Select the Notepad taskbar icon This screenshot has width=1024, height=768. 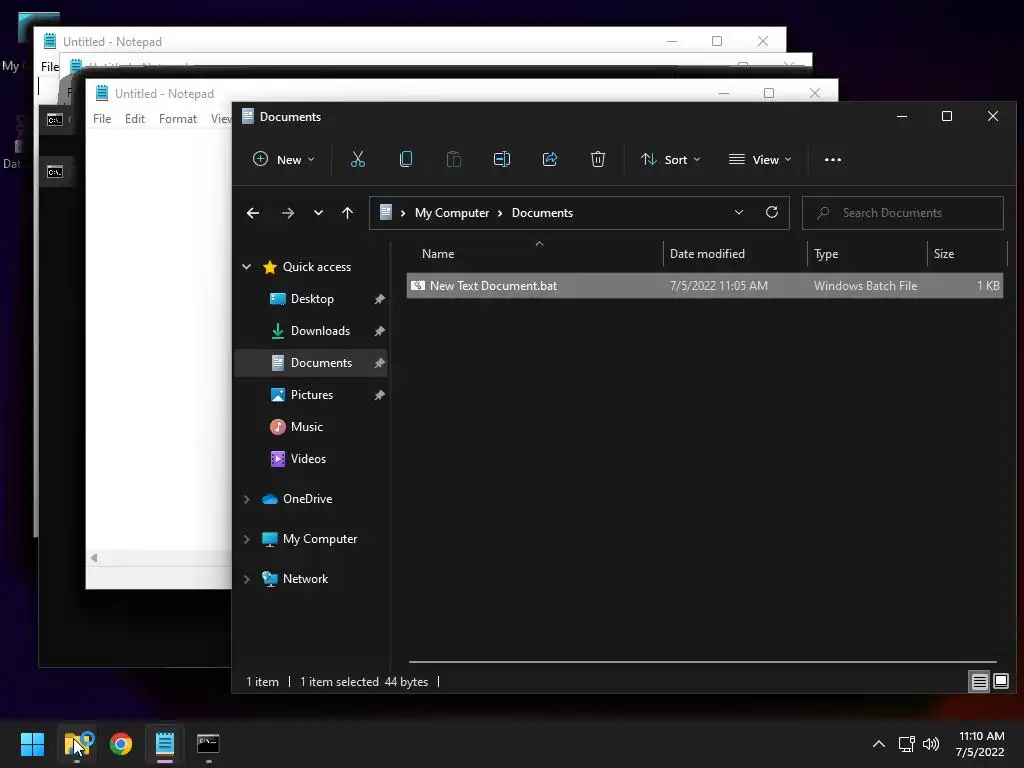coord(165,743)
